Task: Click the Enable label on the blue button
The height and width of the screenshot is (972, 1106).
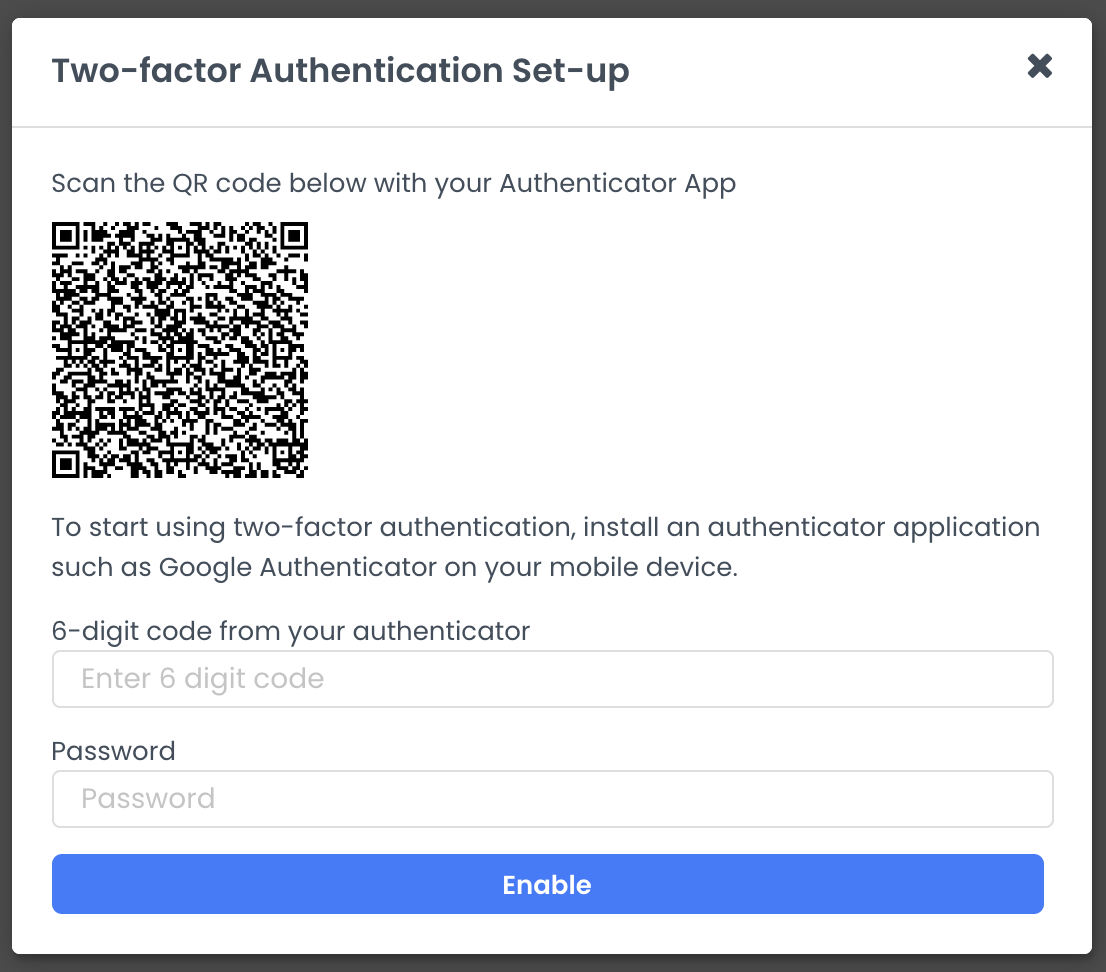Action: (x=547, y=884)
